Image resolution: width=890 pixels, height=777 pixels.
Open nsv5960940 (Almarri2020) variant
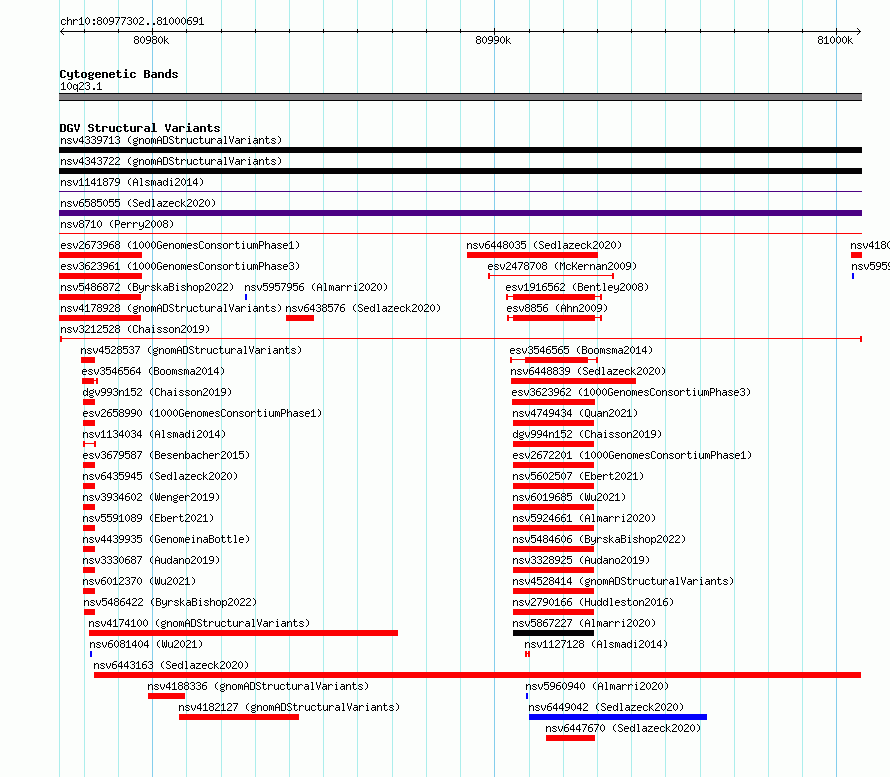(597, 686)
